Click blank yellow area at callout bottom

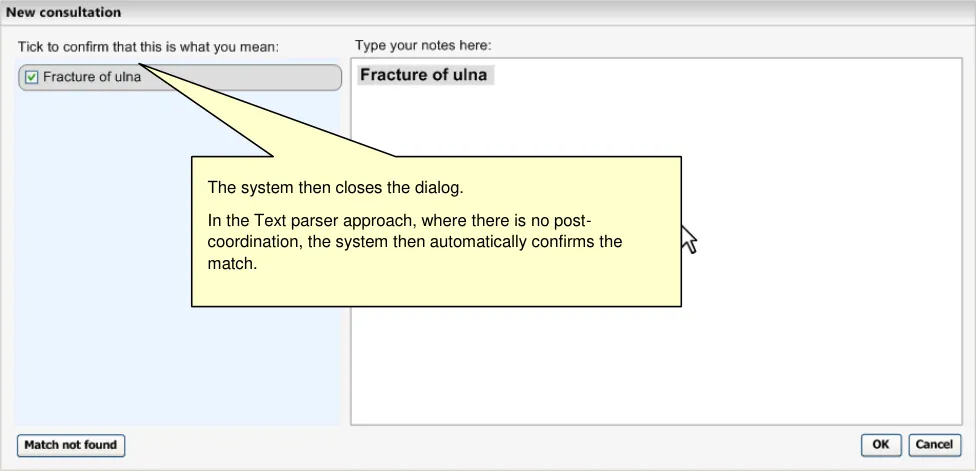point(436,290)
